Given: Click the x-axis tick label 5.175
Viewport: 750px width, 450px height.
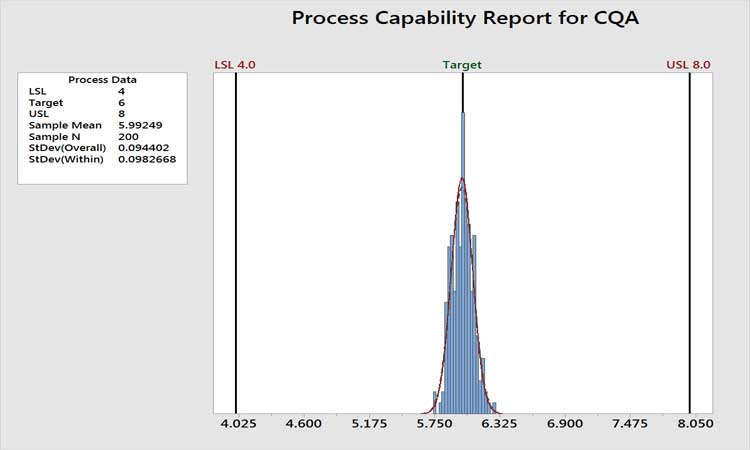Looking at the screenshot, I should pyautogui.click(x=369, y=424).
